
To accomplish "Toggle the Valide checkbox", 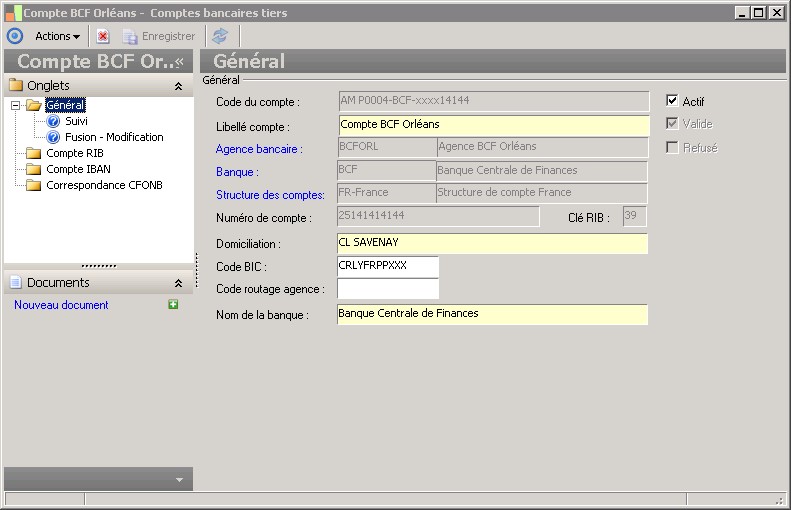I will tap(672, 124).
